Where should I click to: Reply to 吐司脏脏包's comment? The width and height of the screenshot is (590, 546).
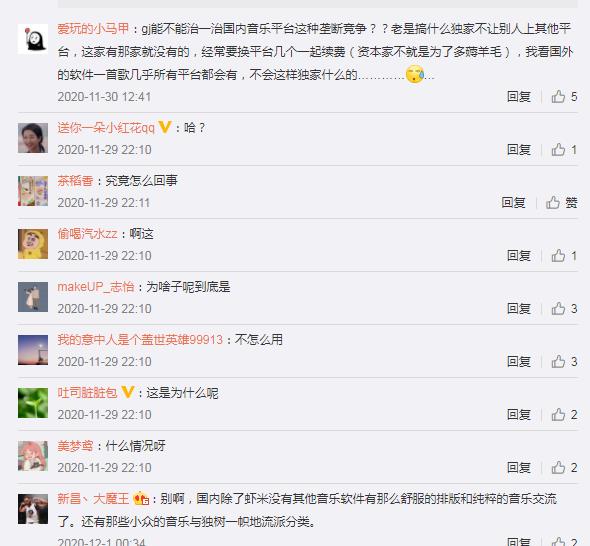[519, 415]
